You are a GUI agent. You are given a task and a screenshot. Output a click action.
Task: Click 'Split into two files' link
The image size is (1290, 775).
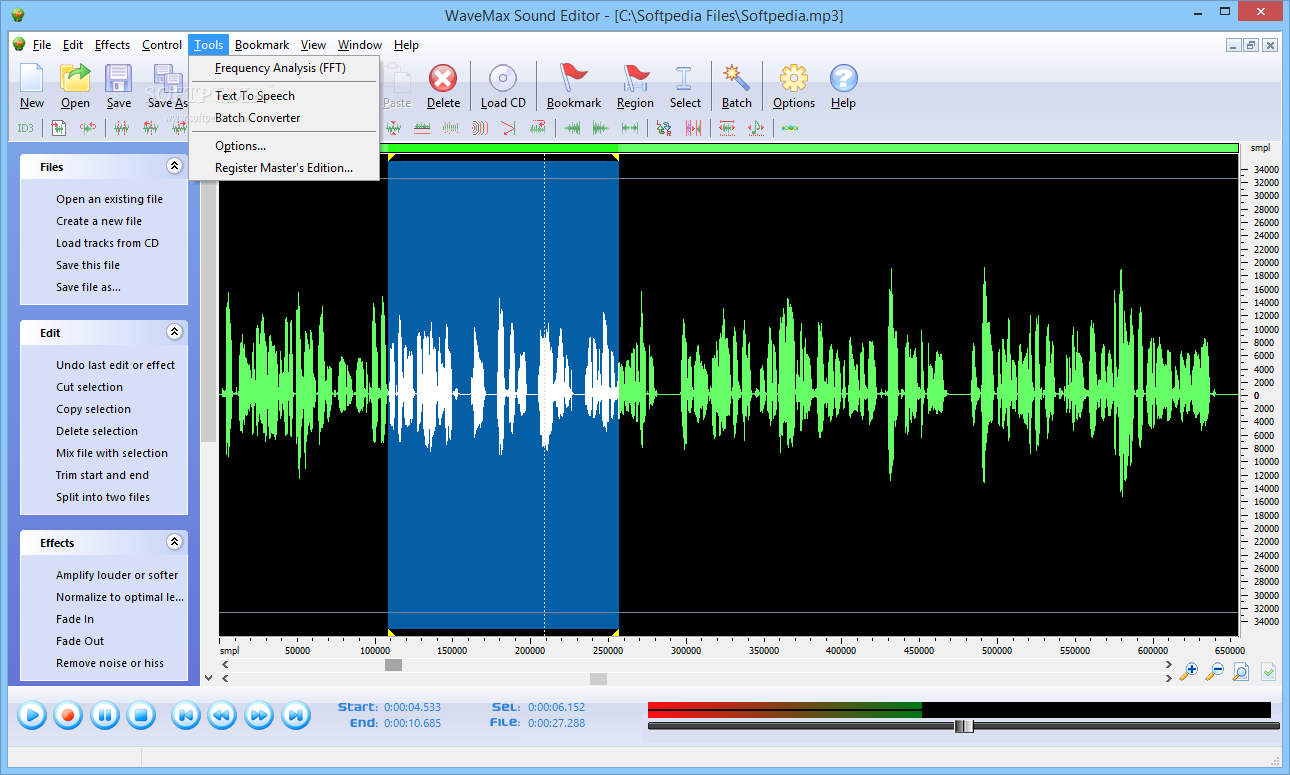pos(103,497)
